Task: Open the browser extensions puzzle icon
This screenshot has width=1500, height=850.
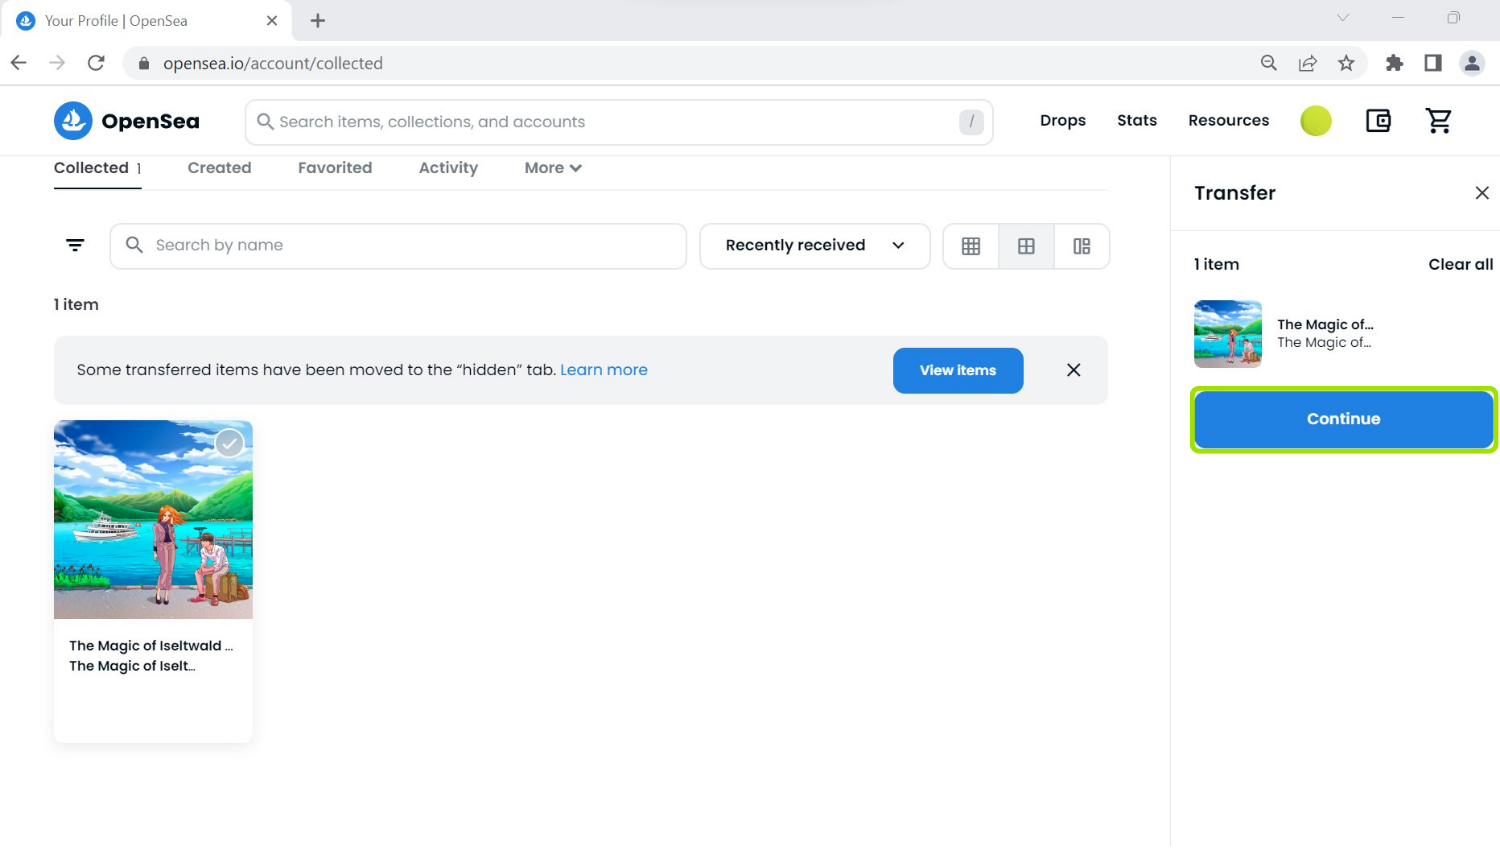Action: click(1394, 63)
